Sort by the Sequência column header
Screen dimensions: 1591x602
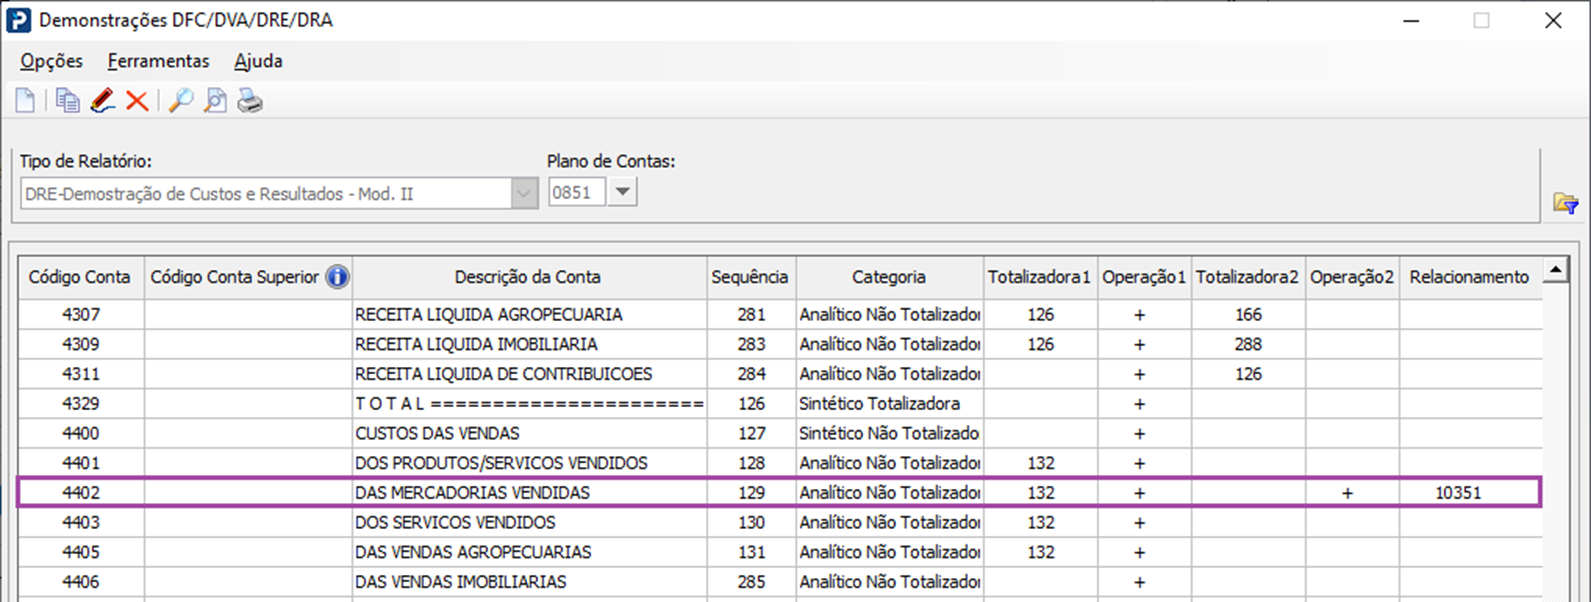(x=750, y=277)
